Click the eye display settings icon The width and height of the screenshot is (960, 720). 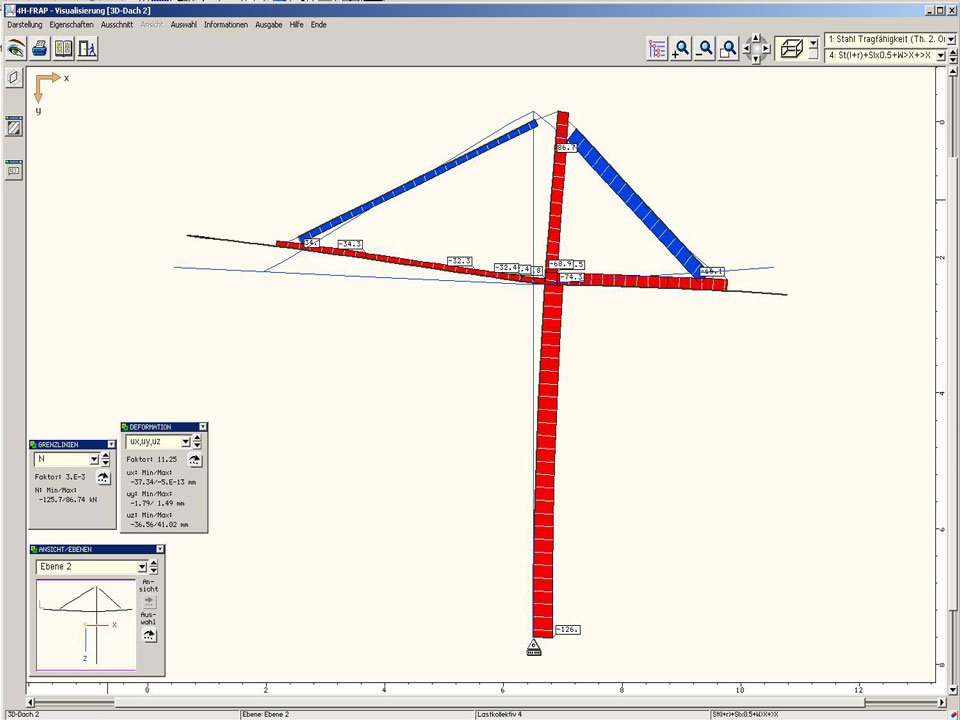16,47
